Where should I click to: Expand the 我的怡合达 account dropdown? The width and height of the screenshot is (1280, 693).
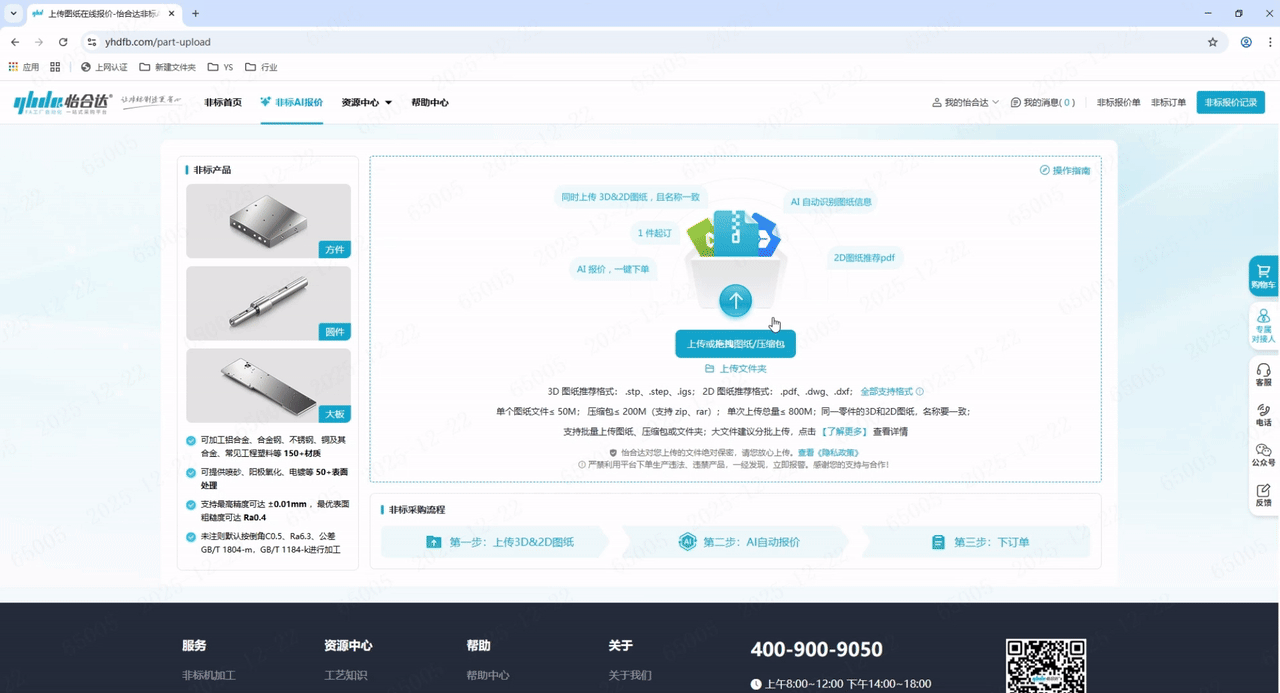click(x=965, y=103)
